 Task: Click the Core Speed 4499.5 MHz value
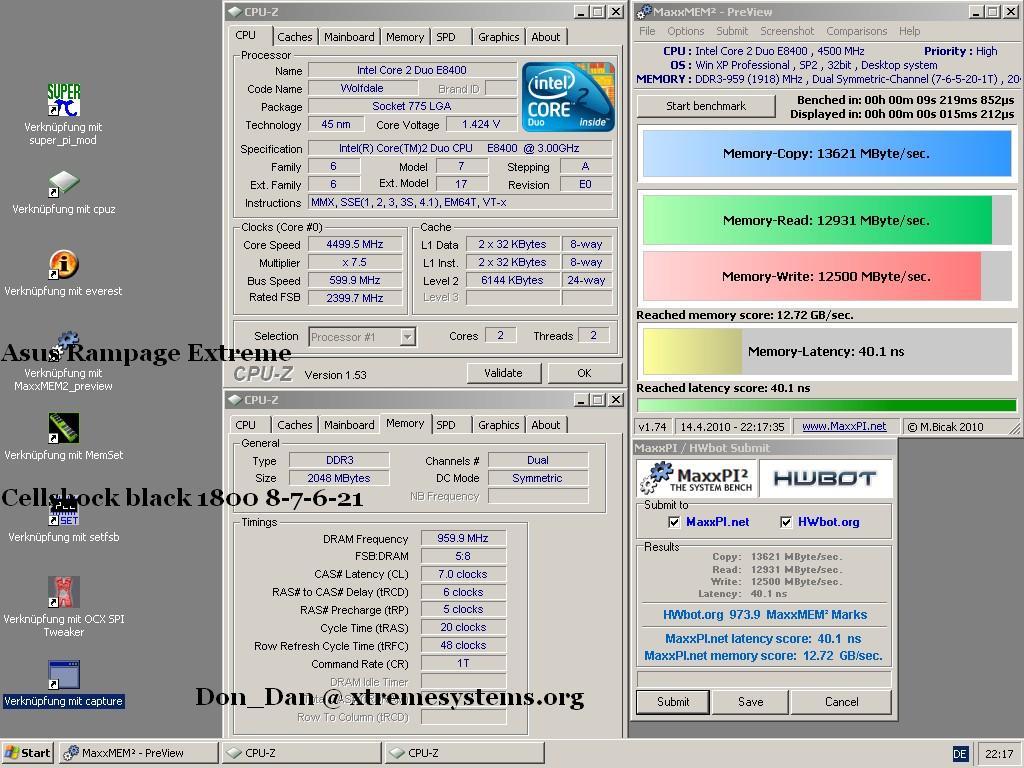coord(355,244)
